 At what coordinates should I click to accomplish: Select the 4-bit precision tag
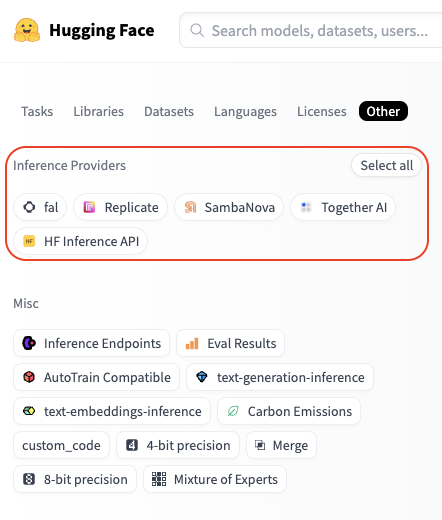pos(178,445)
